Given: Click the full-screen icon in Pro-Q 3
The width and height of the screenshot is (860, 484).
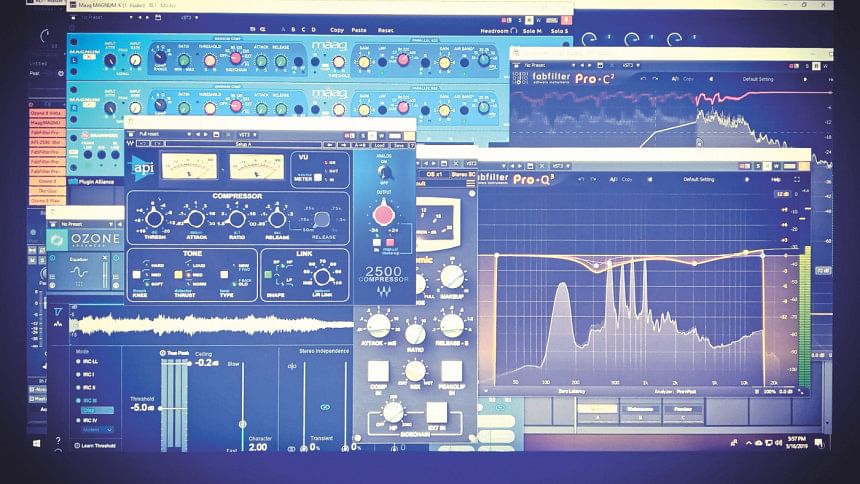Looking at the screenshot, I should 797,179.
